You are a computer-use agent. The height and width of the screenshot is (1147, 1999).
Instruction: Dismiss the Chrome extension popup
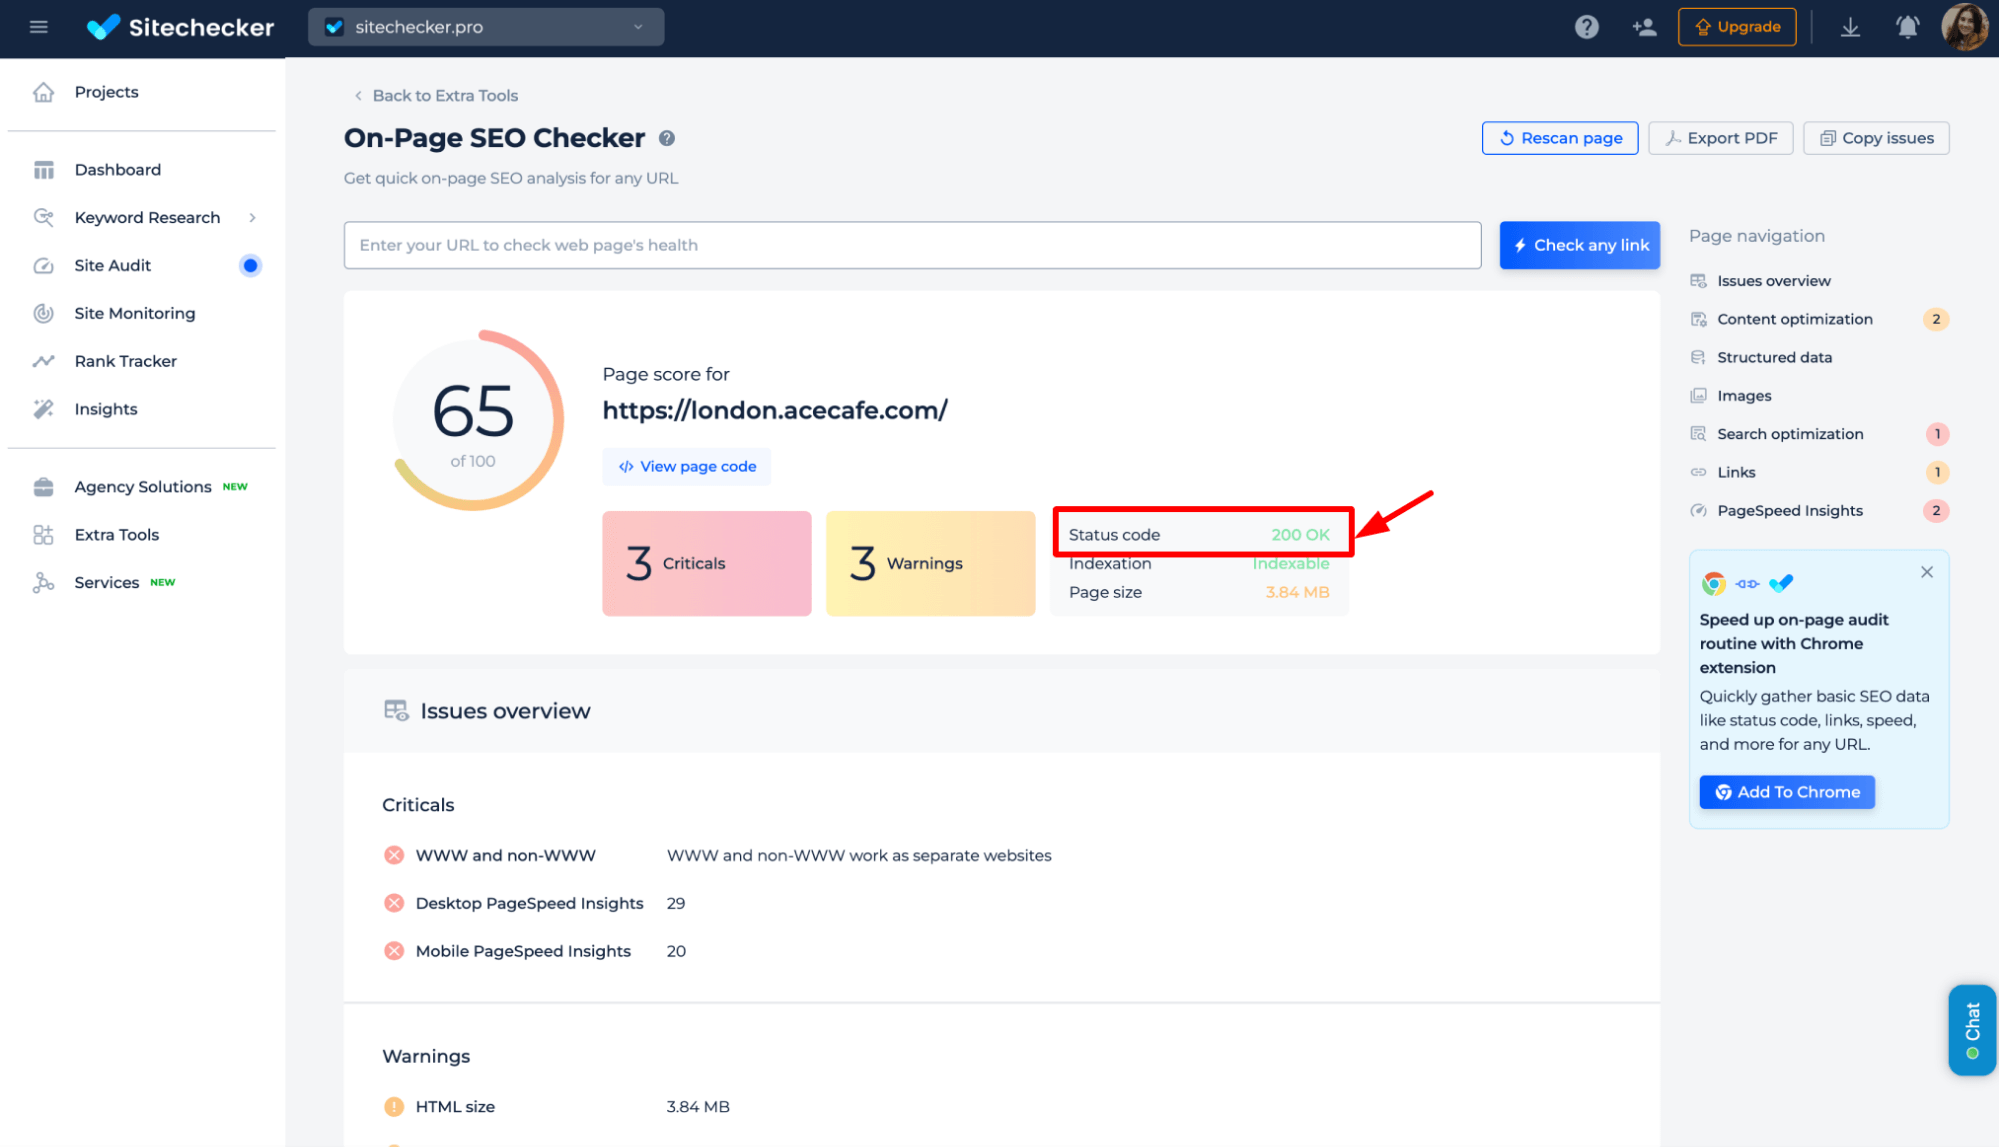tap(1926, 571)
